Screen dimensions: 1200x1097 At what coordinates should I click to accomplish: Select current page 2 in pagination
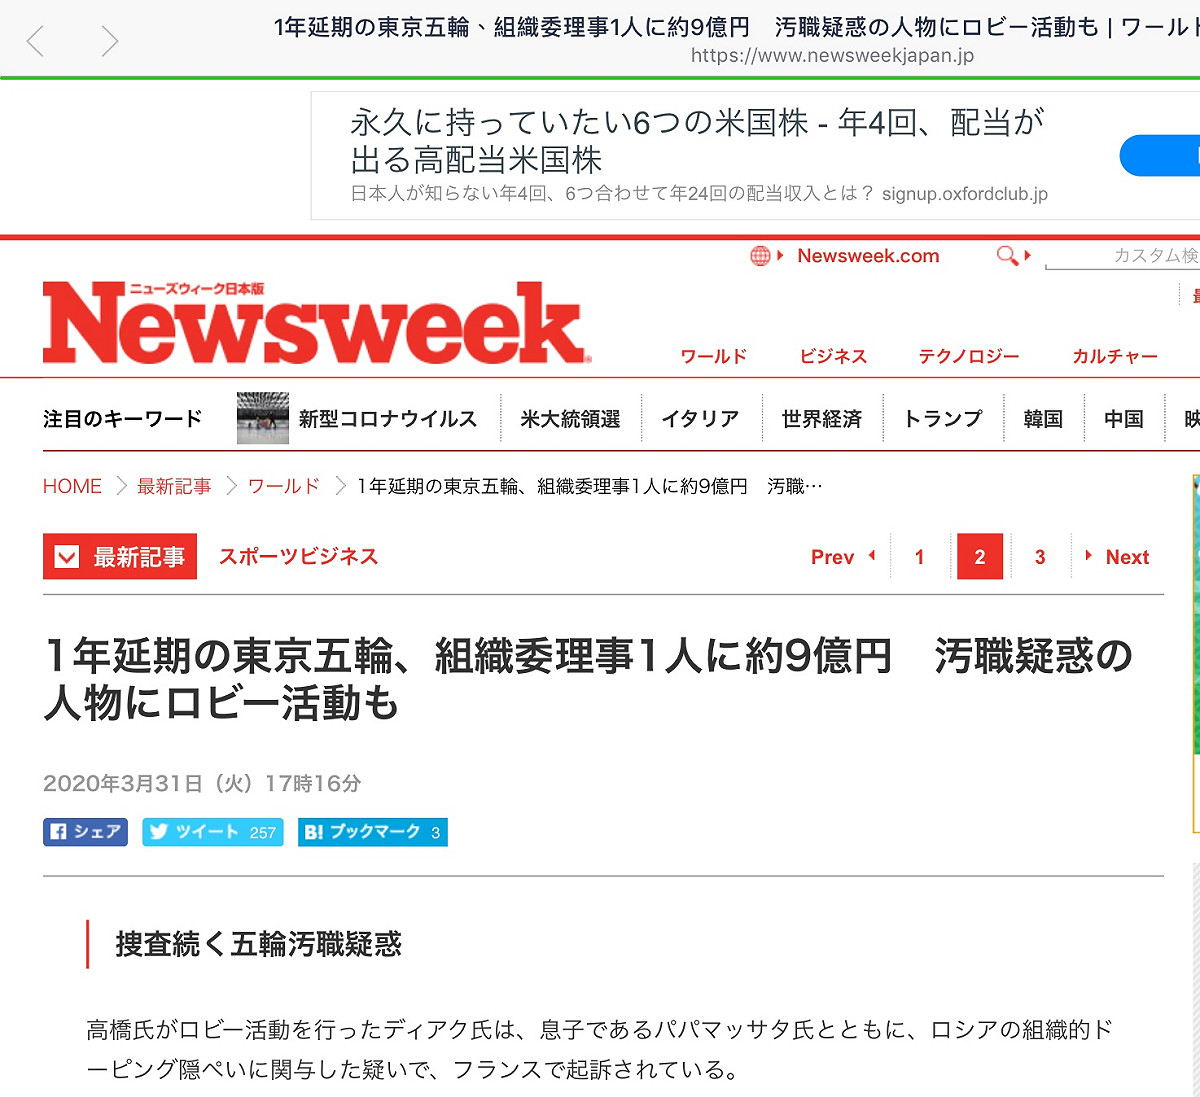pyautogui.click(x=980, y=557)
